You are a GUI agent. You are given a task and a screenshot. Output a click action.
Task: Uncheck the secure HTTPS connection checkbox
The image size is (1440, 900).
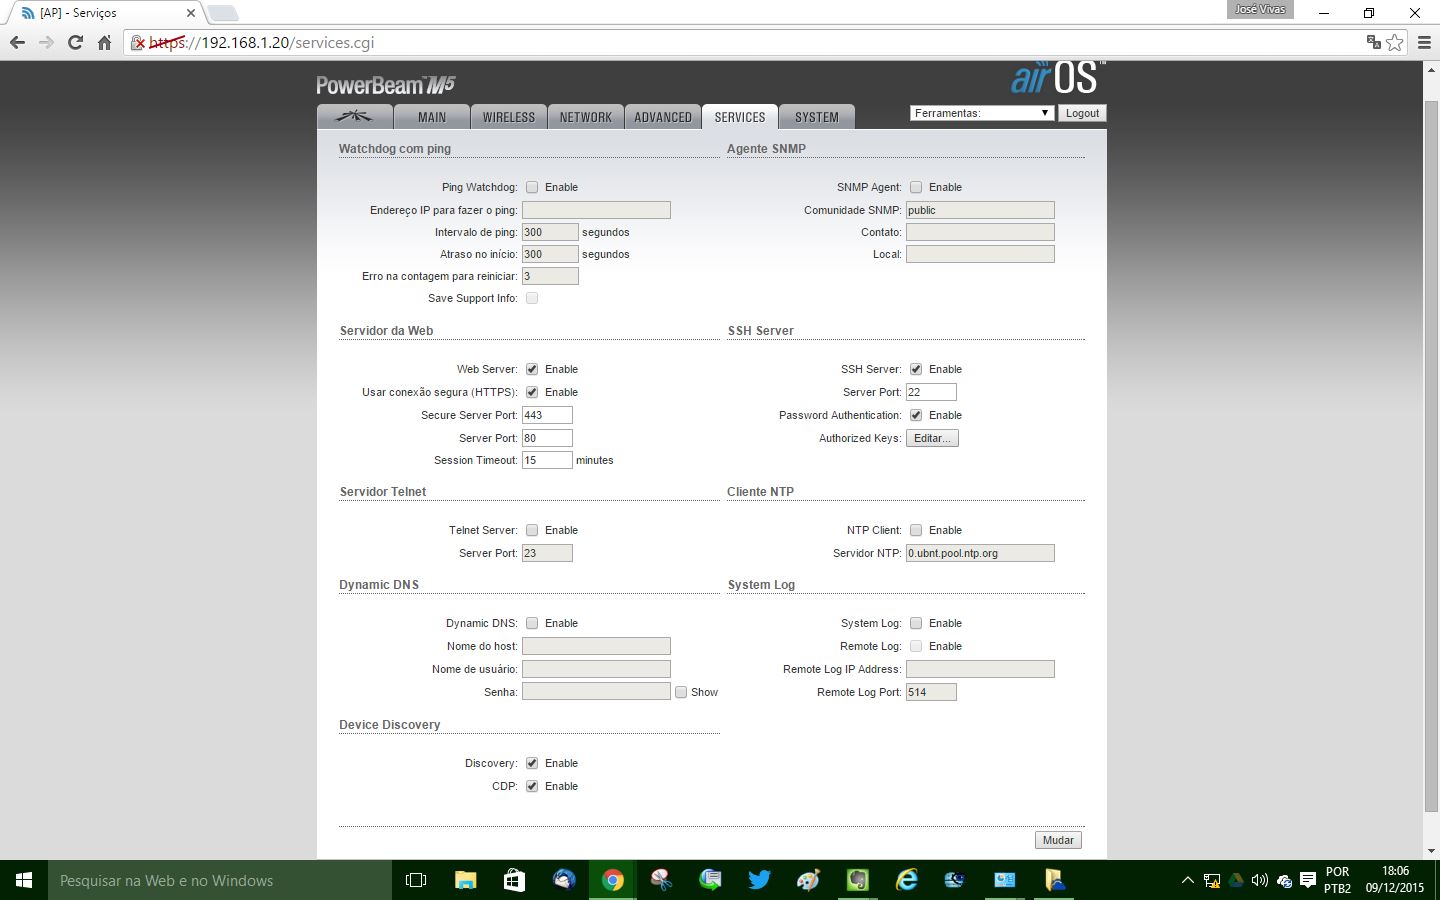click(532, 392)
